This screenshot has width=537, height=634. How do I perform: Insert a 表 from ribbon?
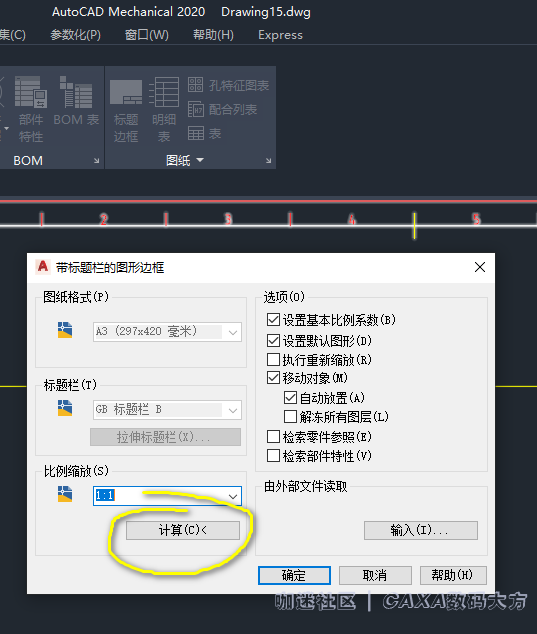coord(205,133)
